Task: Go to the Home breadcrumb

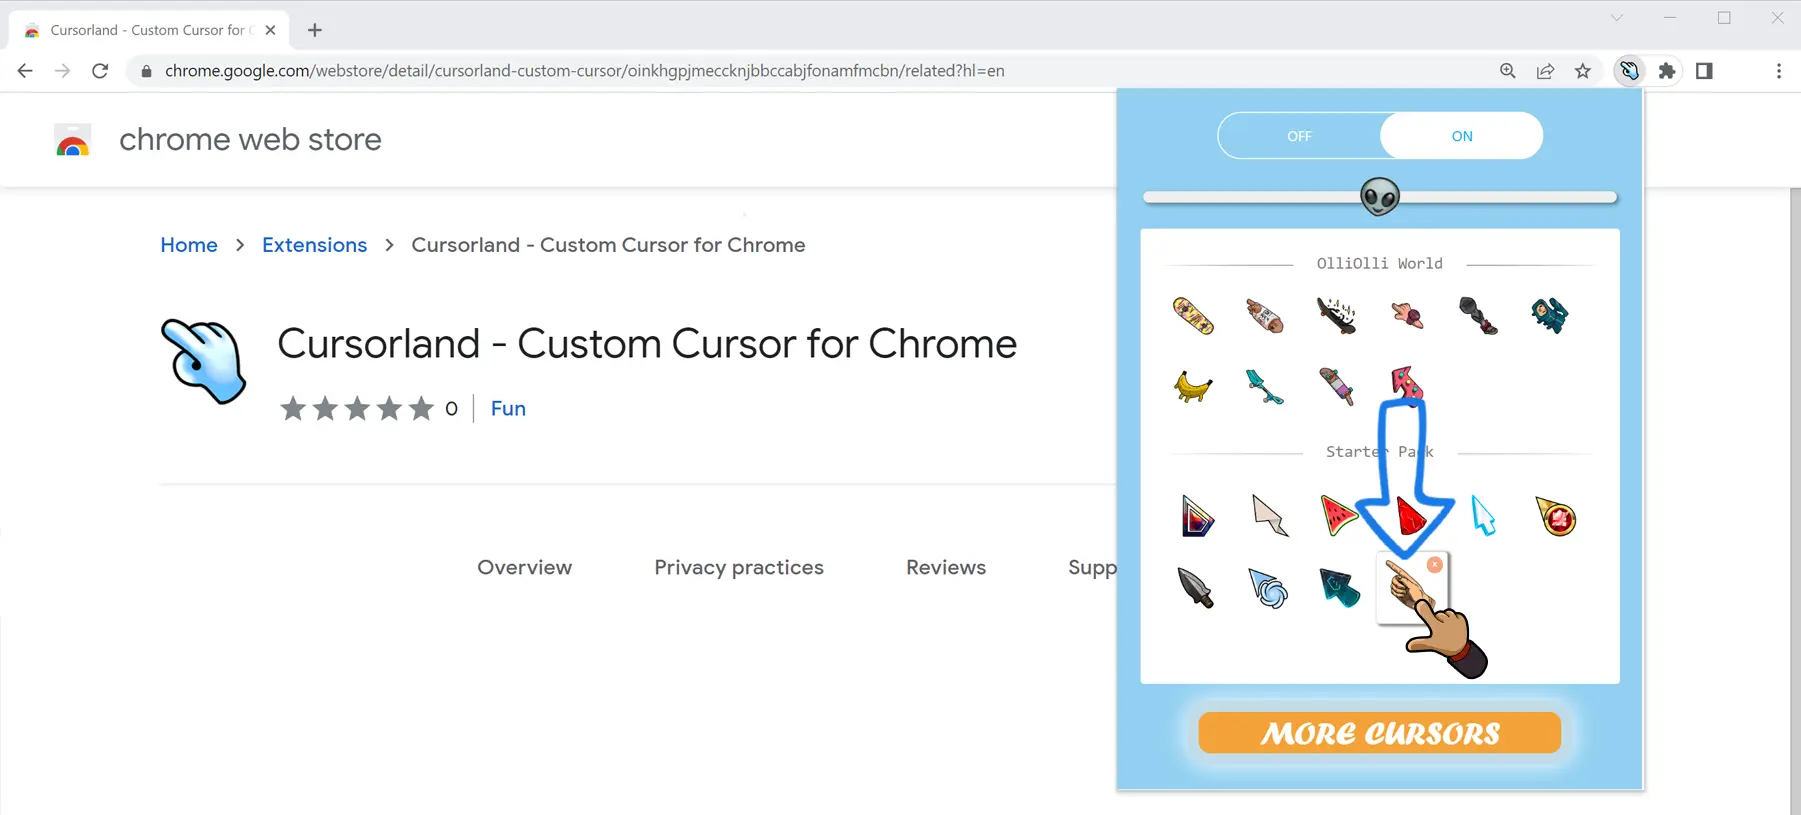Action: coord(189,245)
